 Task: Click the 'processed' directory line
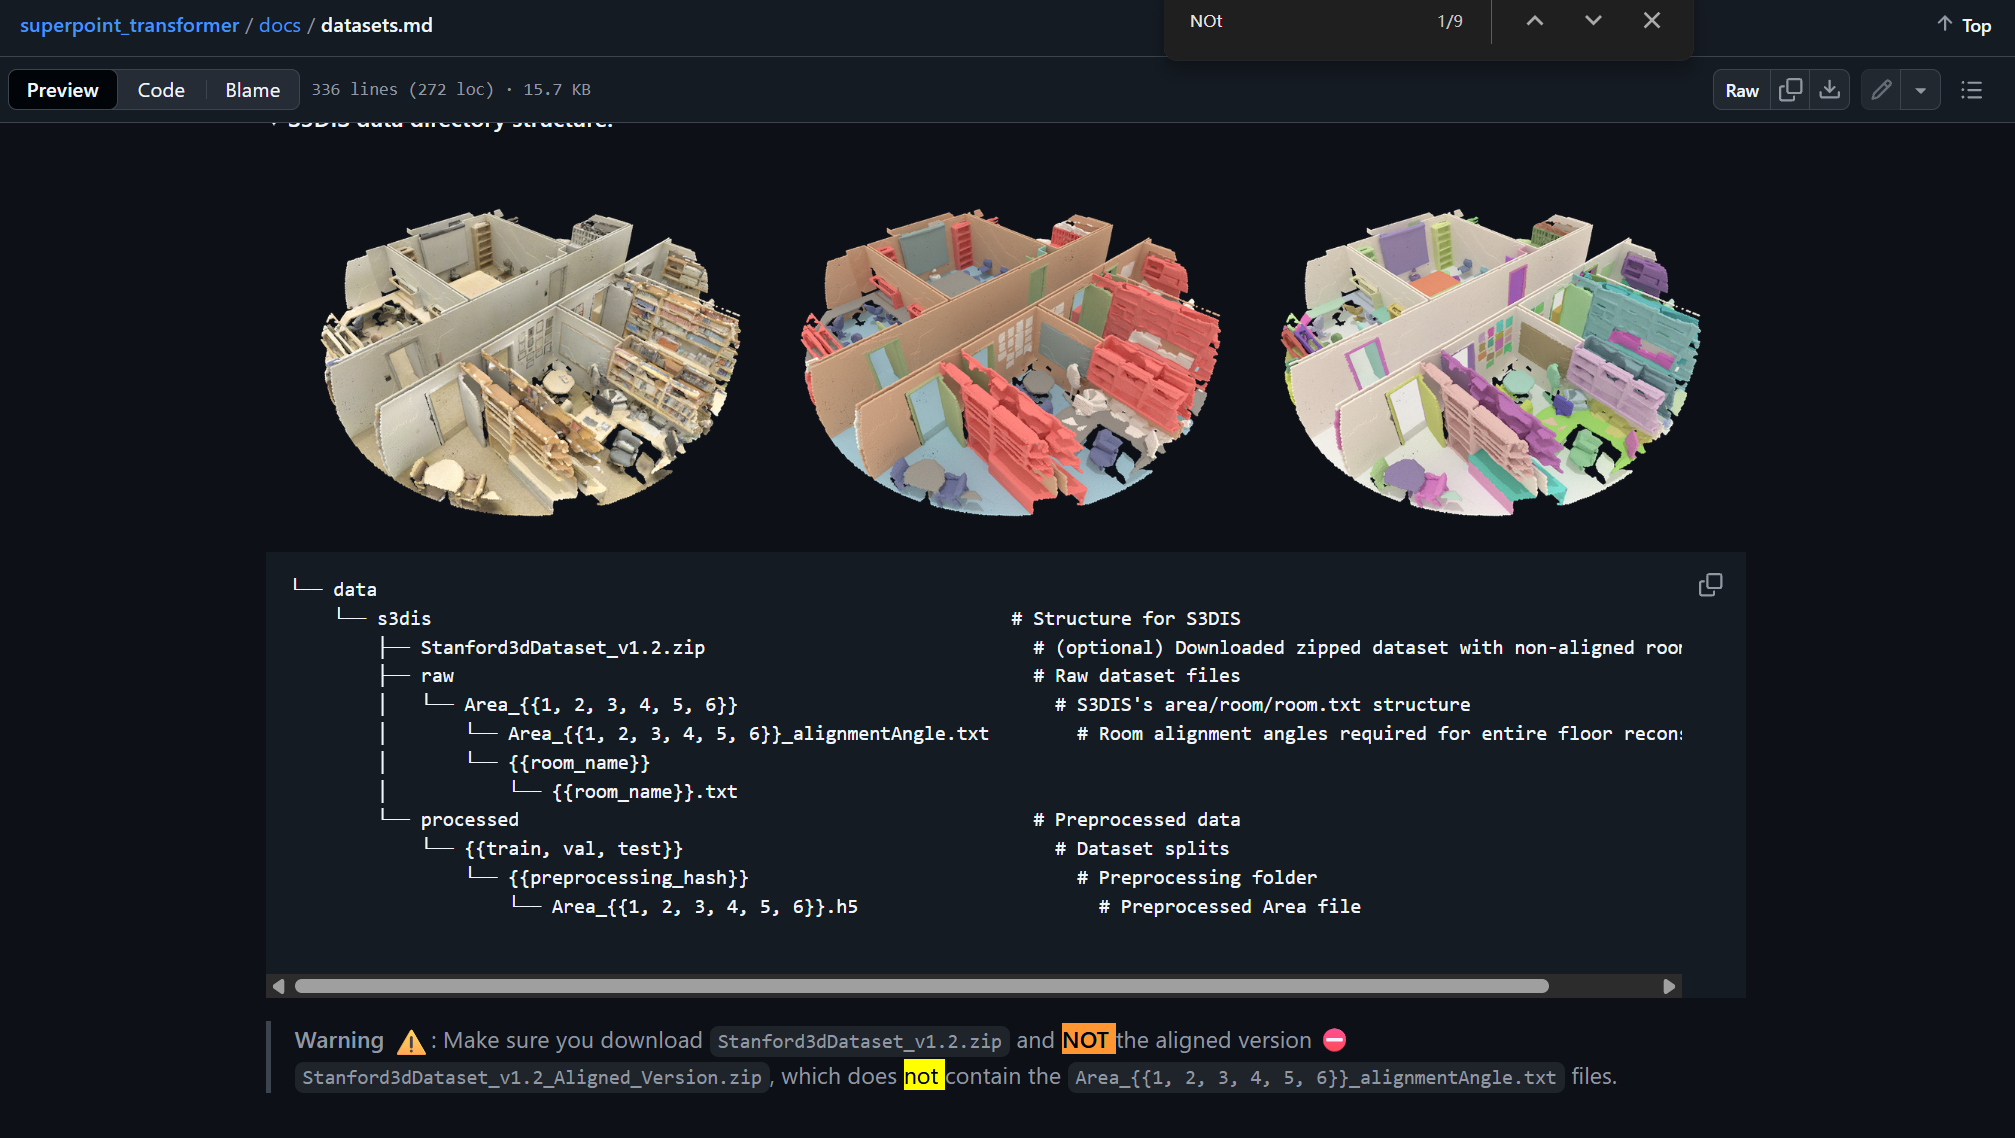tap(469, 819)
